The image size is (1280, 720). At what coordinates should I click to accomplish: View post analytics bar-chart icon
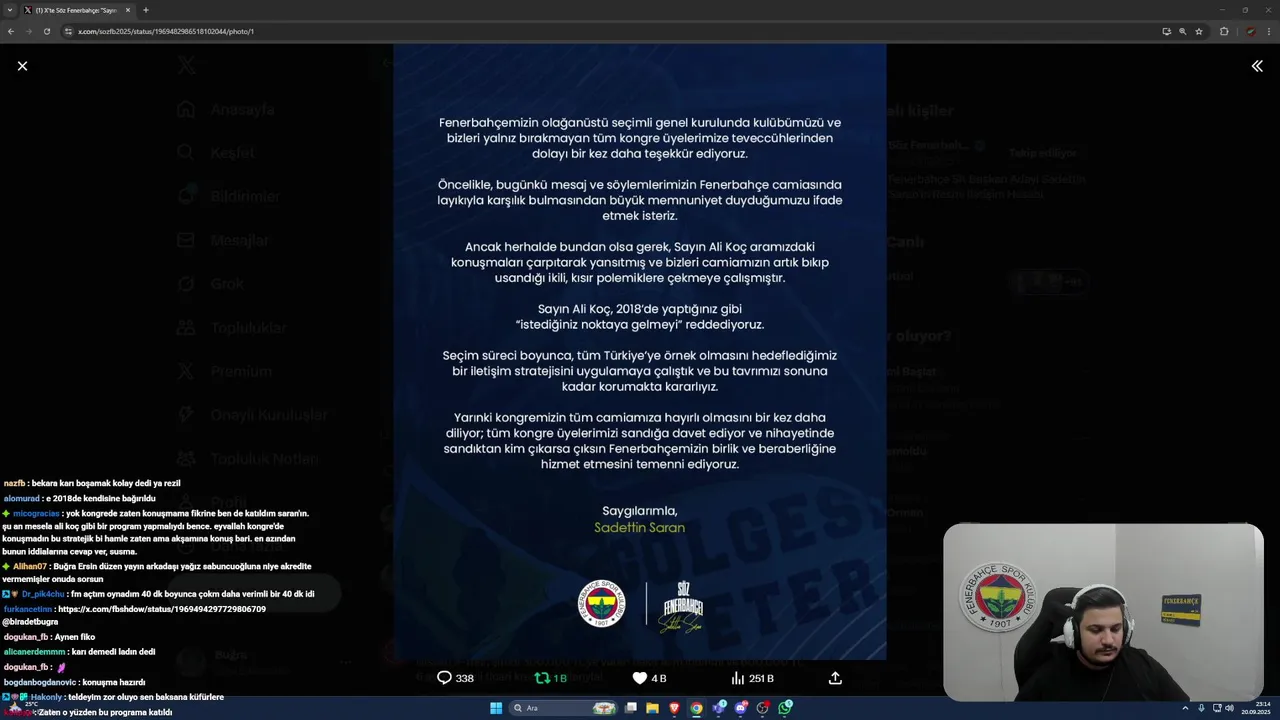coord(737,678)
